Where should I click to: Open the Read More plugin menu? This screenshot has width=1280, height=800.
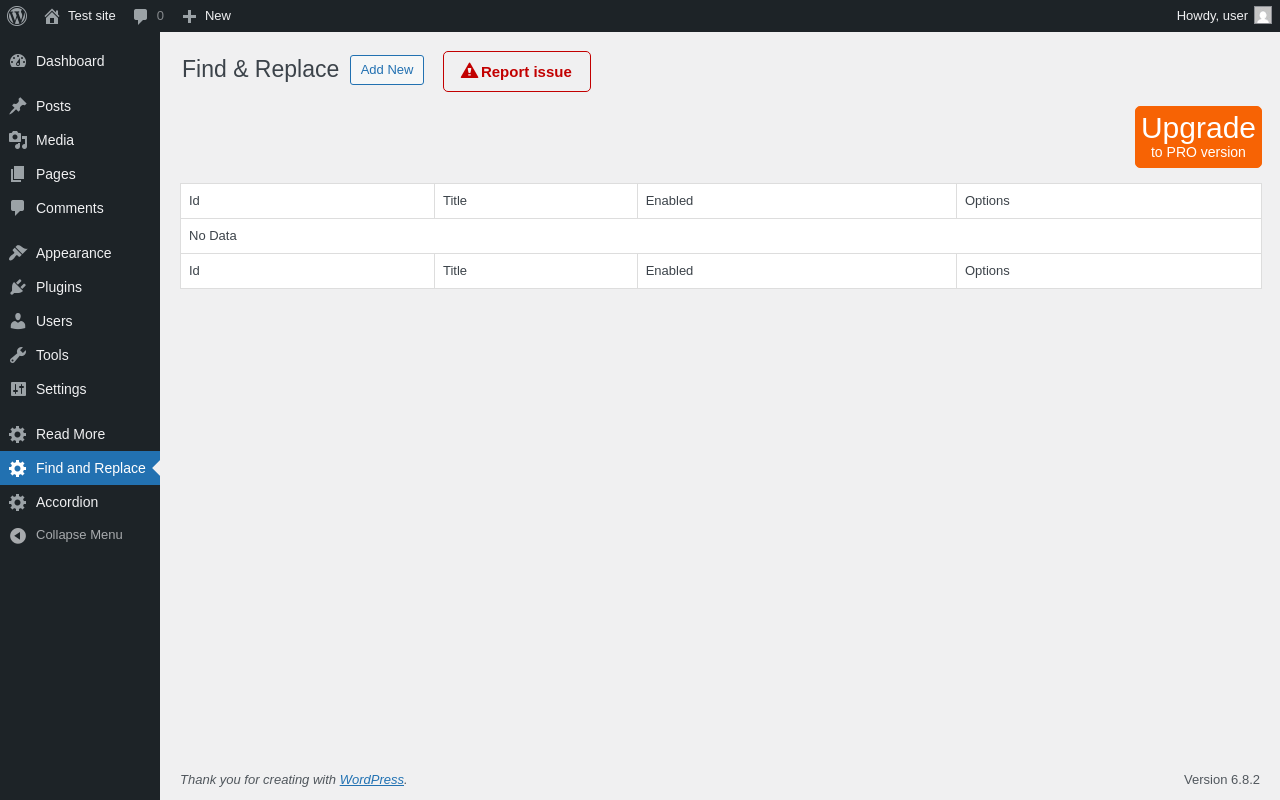tap(70, 434)
